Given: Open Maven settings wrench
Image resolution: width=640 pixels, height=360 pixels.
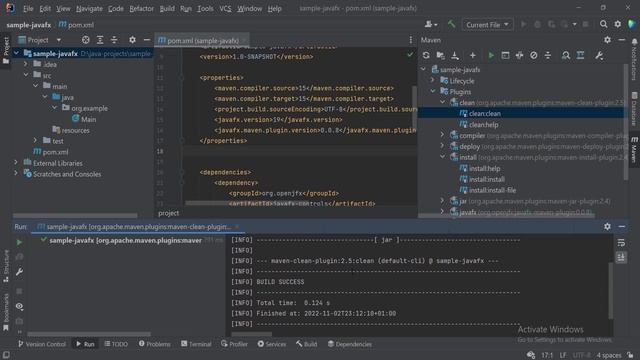Looking at the screenshot, I should pos(599,55).
